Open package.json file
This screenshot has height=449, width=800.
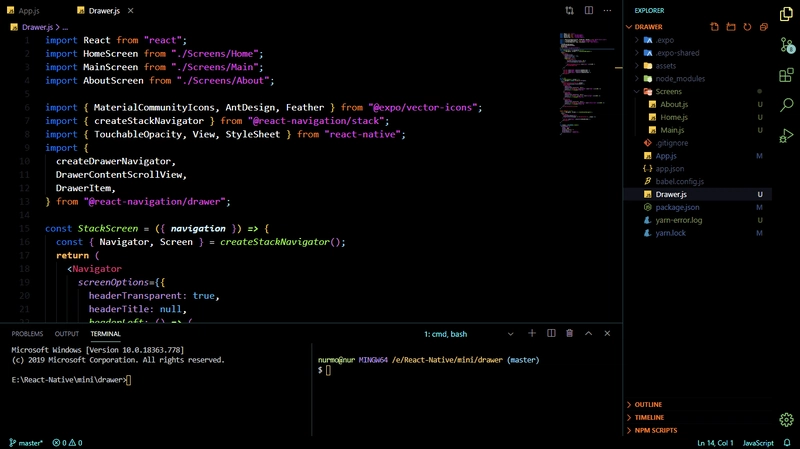point(677,207)
